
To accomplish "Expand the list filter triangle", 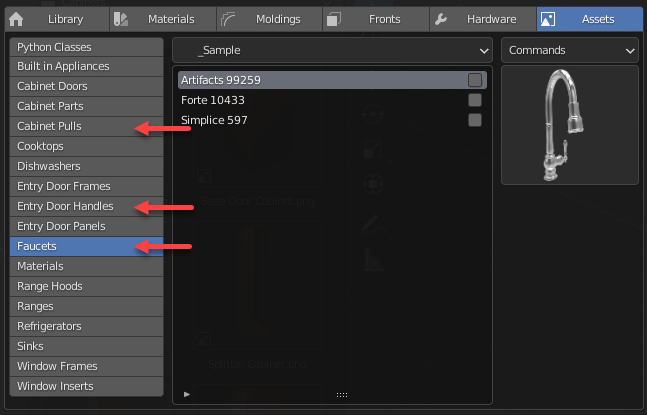I will point(187,395).
